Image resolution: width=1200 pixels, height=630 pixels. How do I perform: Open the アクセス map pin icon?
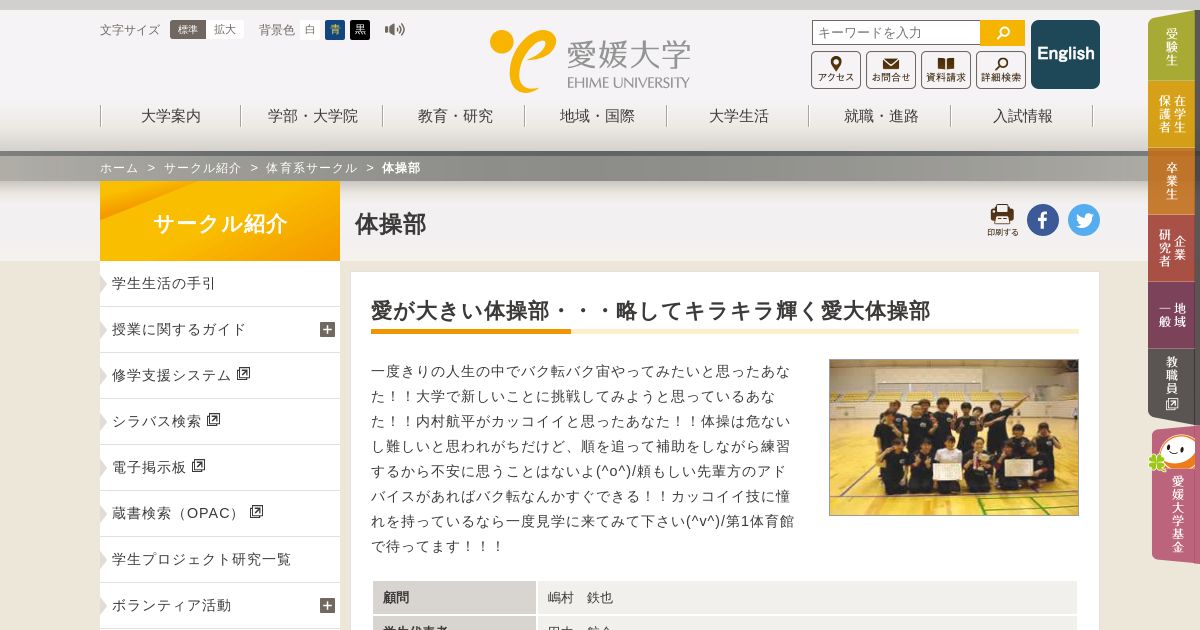pyautogui.click(x=836, y=70)
